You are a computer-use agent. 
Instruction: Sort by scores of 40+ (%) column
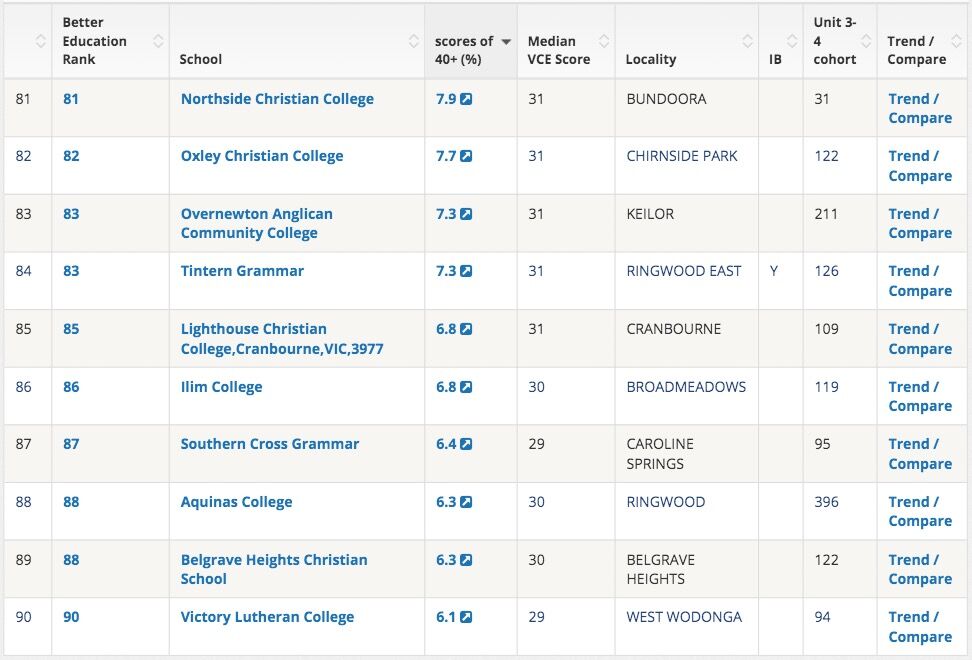point(471,41)
